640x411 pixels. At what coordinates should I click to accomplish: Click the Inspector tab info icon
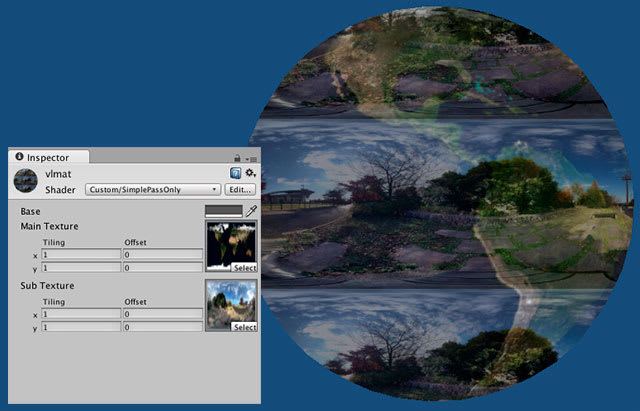19,157
